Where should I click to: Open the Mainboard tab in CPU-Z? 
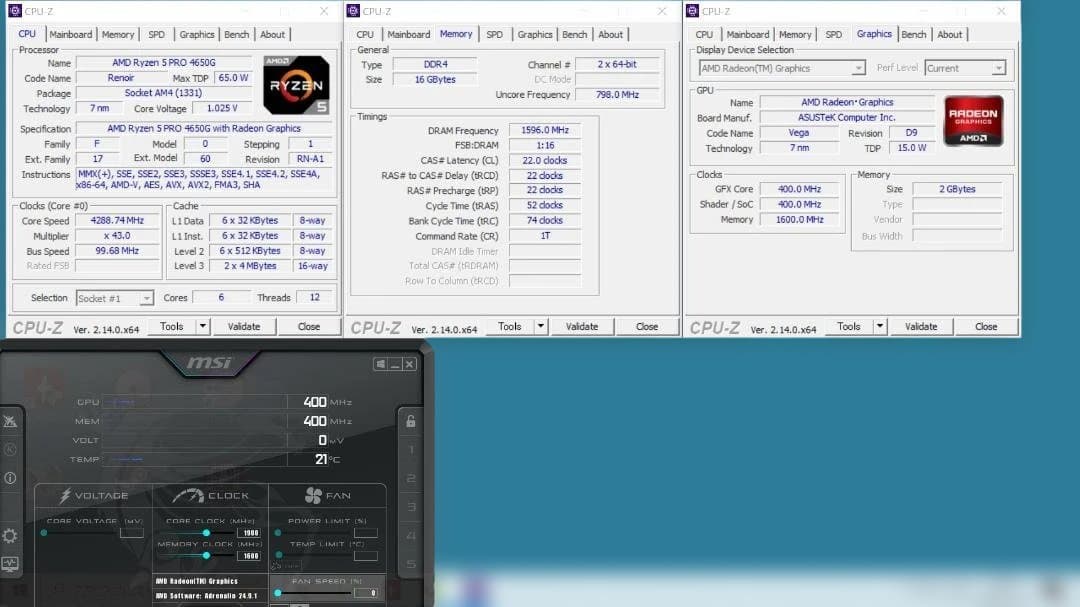tap(71, 34)
